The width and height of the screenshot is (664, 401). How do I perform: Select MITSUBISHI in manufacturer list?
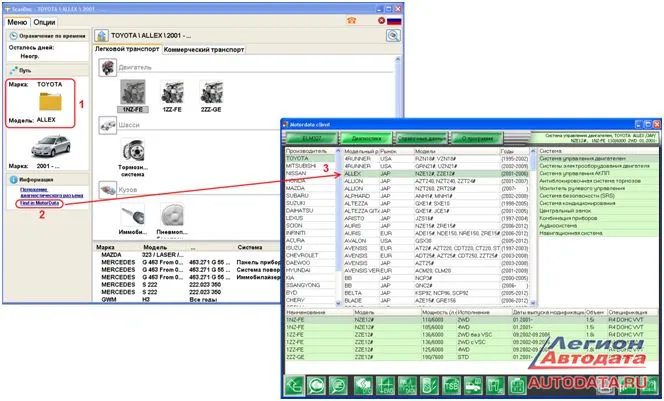click(x=310, y=166)
